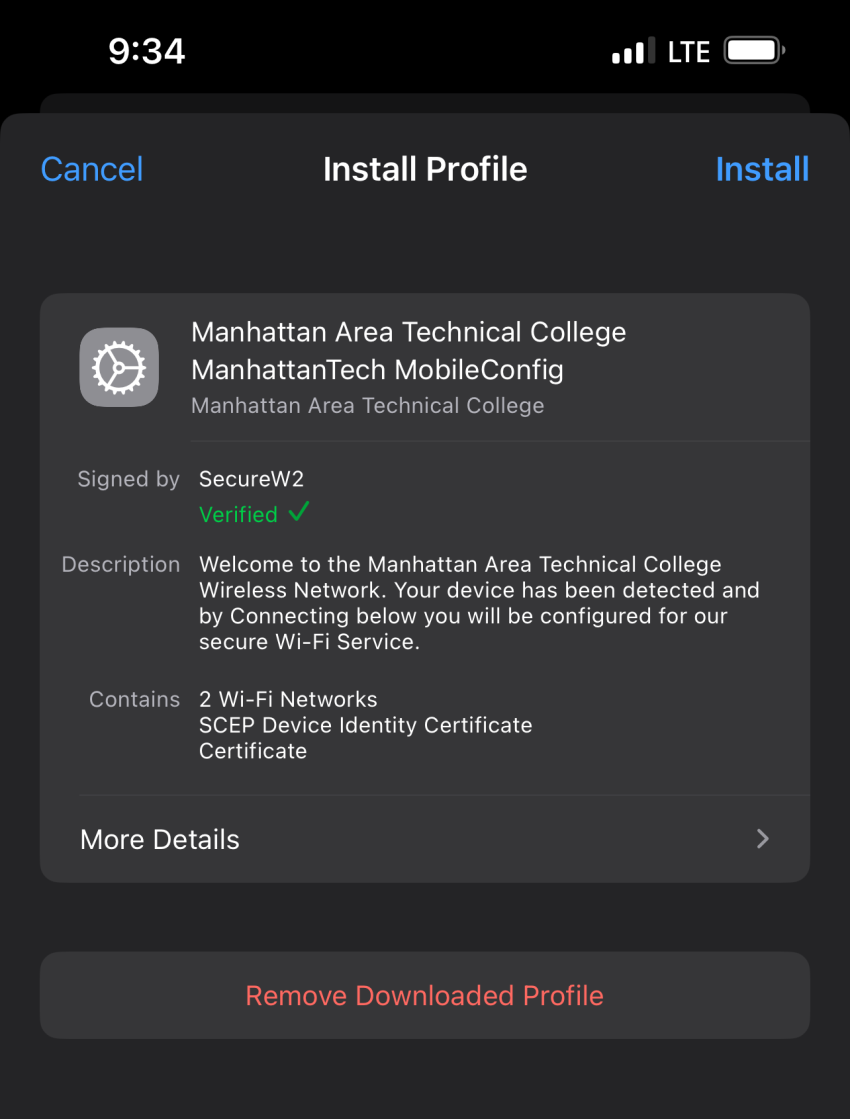Remove Downloaded Profile
This screenshot has width=850, height=1119.
click(x=425, y=995)
